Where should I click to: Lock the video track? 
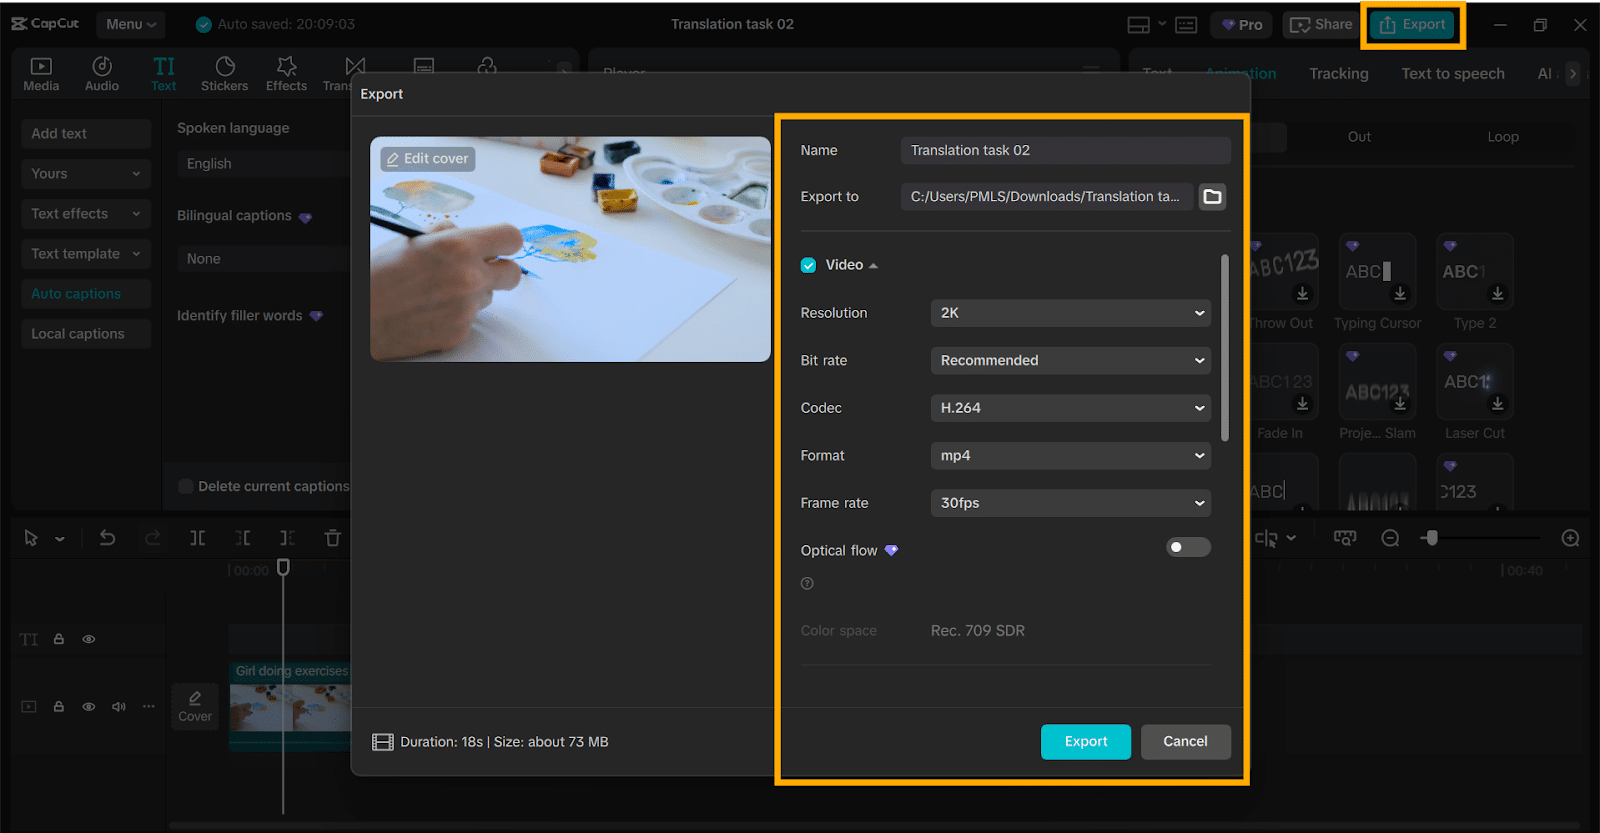click(x=59, y=707)
